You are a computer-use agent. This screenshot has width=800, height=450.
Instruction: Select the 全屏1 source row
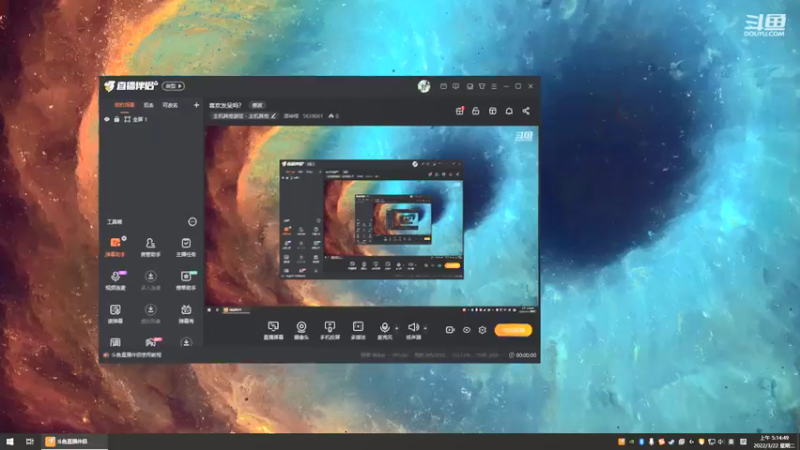click(x=152, y=119)
